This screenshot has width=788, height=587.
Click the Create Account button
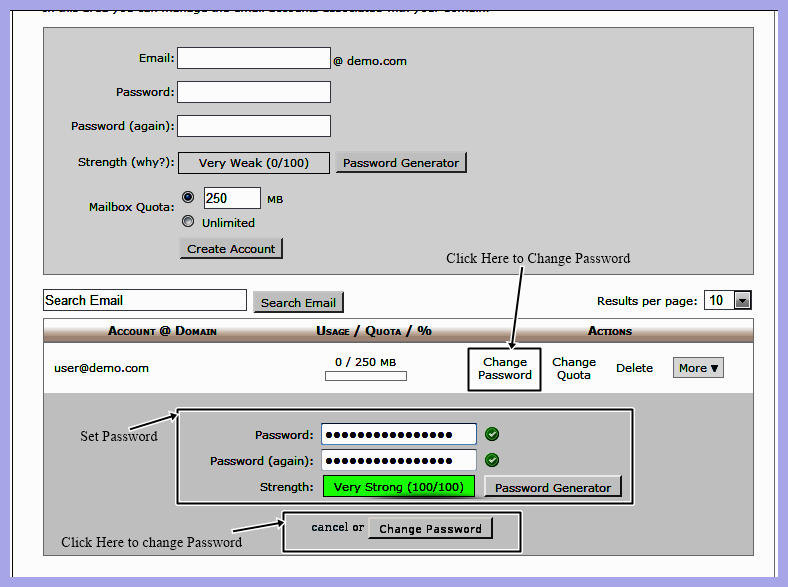click(x=231, y=248)
